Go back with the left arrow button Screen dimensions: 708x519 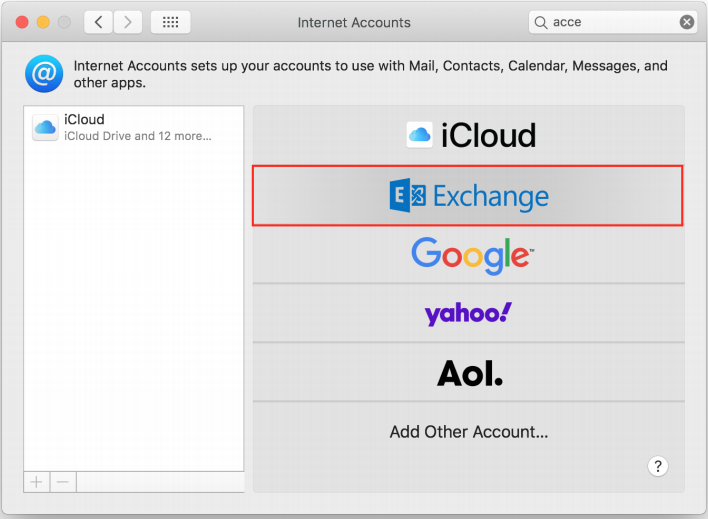point(98,22)
